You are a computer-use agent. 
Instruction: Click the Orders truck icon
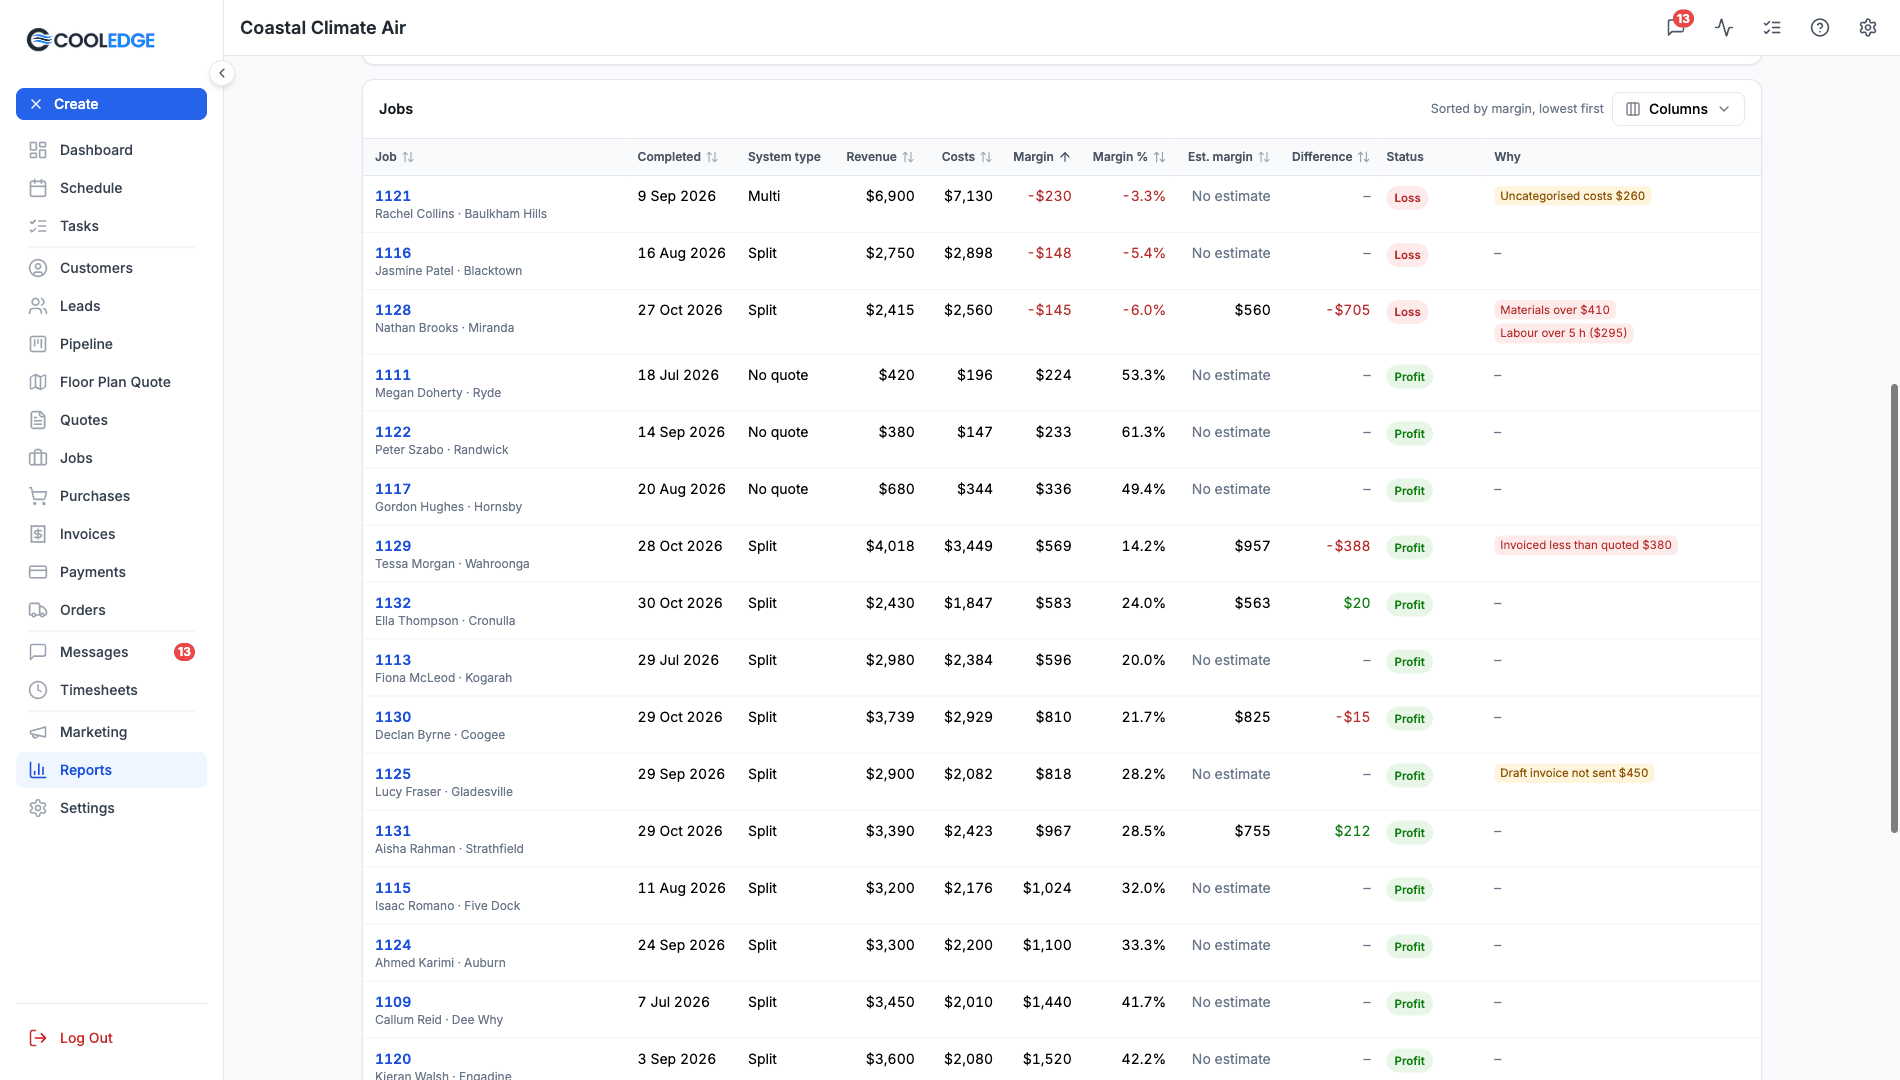pyautogui.click(x=38, y=610)
